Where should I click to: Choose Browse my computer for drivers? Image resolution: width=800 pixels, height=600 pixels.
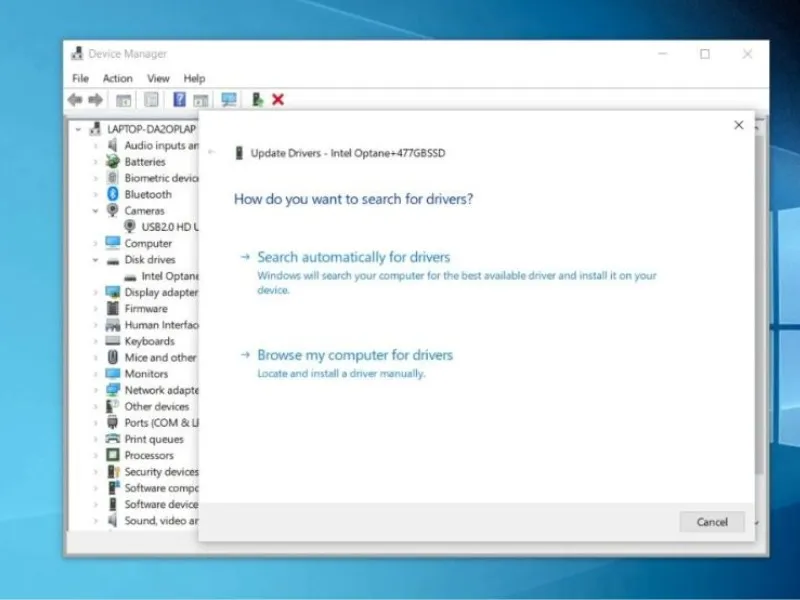tap(354, 355)
